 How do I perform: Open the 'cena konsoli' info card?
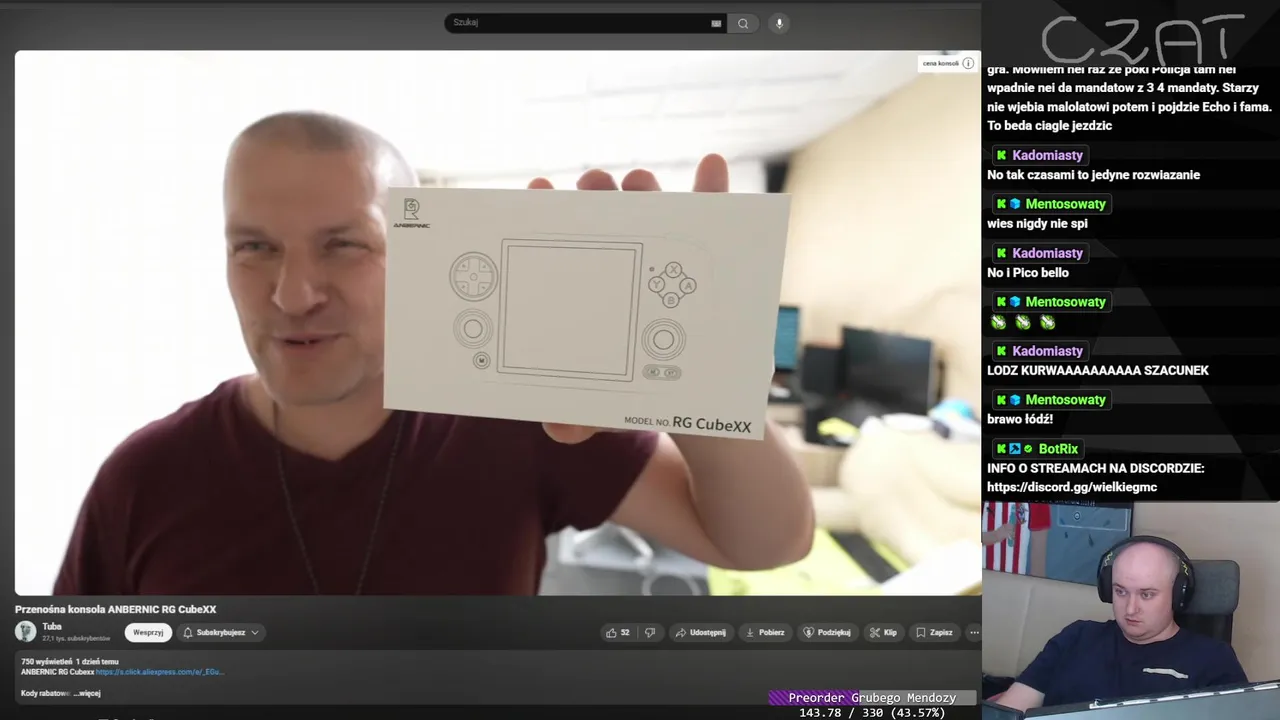pyautogui.click(x=947, y=63)
